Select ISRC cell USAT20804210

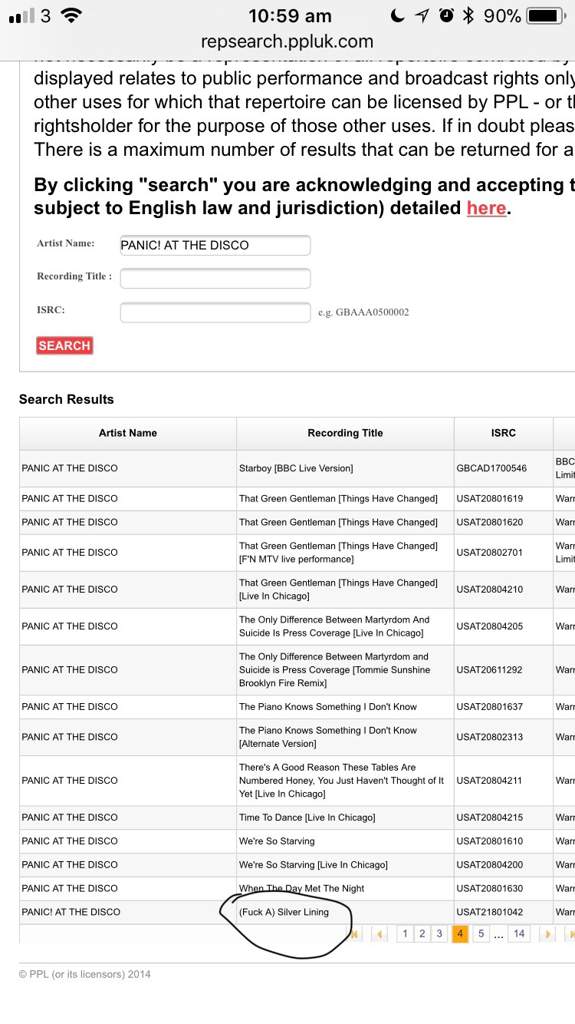coord(503,590)
